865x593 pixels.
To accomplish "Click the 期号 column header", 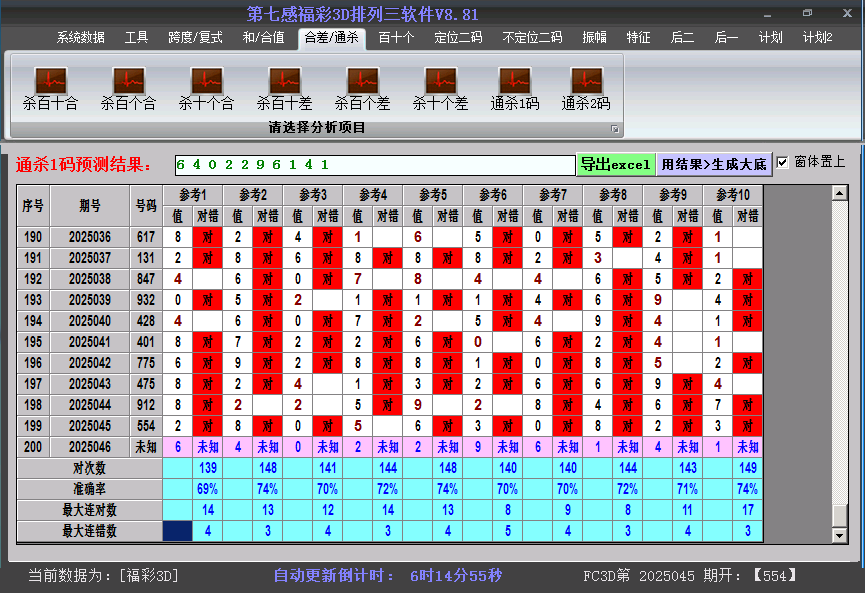I will 90,206.
